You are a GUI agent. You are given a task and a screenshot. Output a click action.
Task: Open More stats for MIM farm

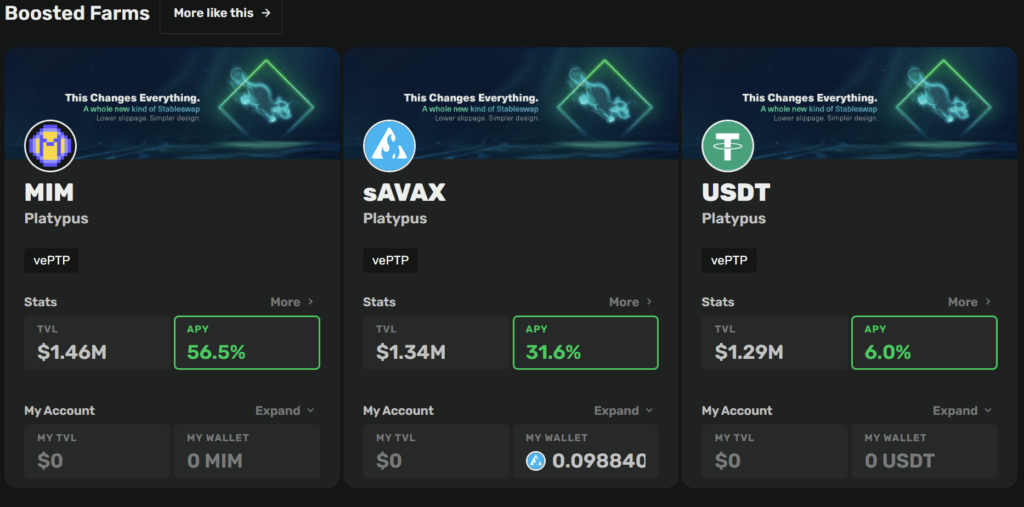[292, 302]
